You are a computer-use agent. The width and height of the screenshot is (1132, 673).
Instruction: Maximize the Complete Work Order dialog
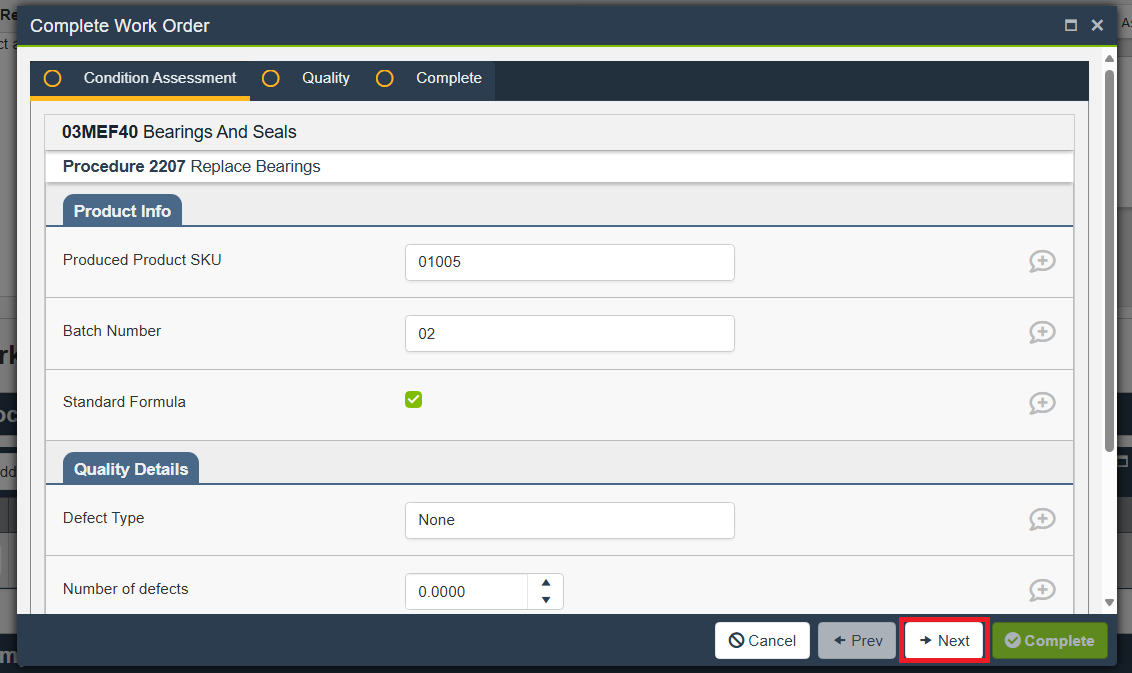click(x=1071, y=26)
